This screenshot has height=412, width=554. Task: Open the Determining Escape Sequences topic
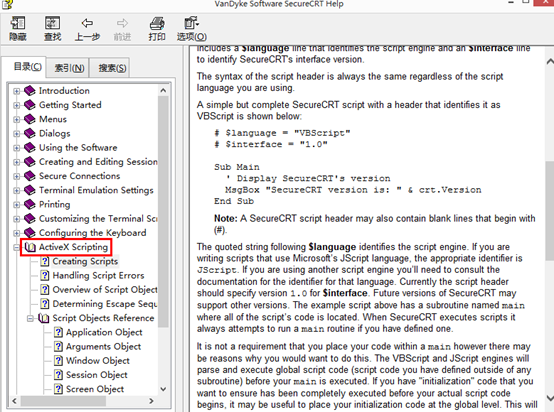105,304
